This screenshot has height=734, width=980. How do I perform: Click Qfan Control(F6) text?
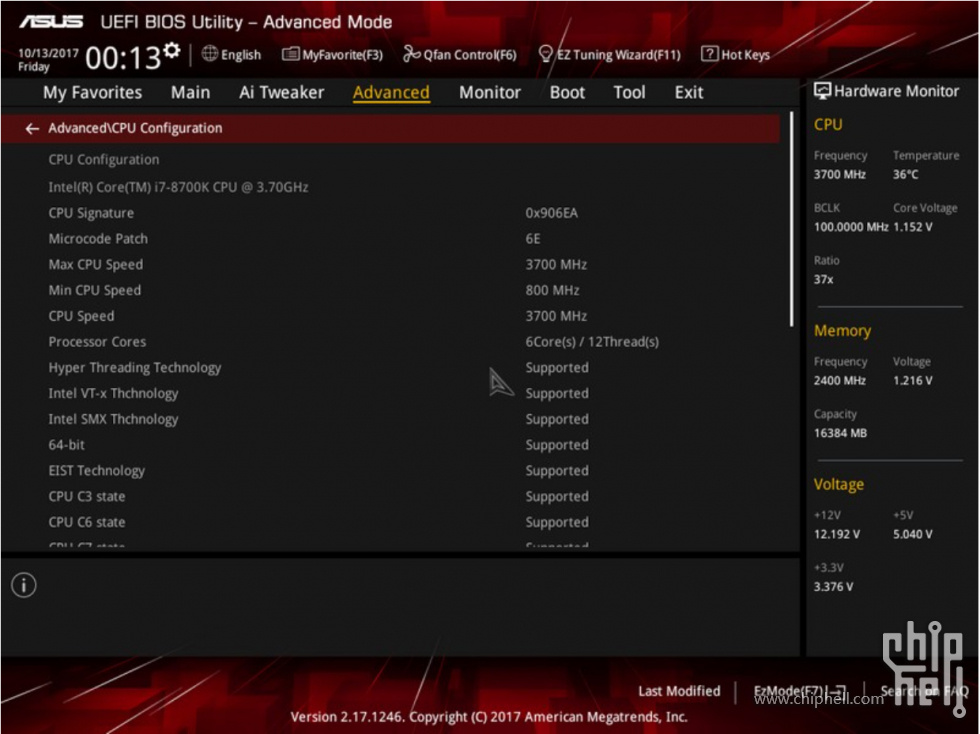[470, 55]
